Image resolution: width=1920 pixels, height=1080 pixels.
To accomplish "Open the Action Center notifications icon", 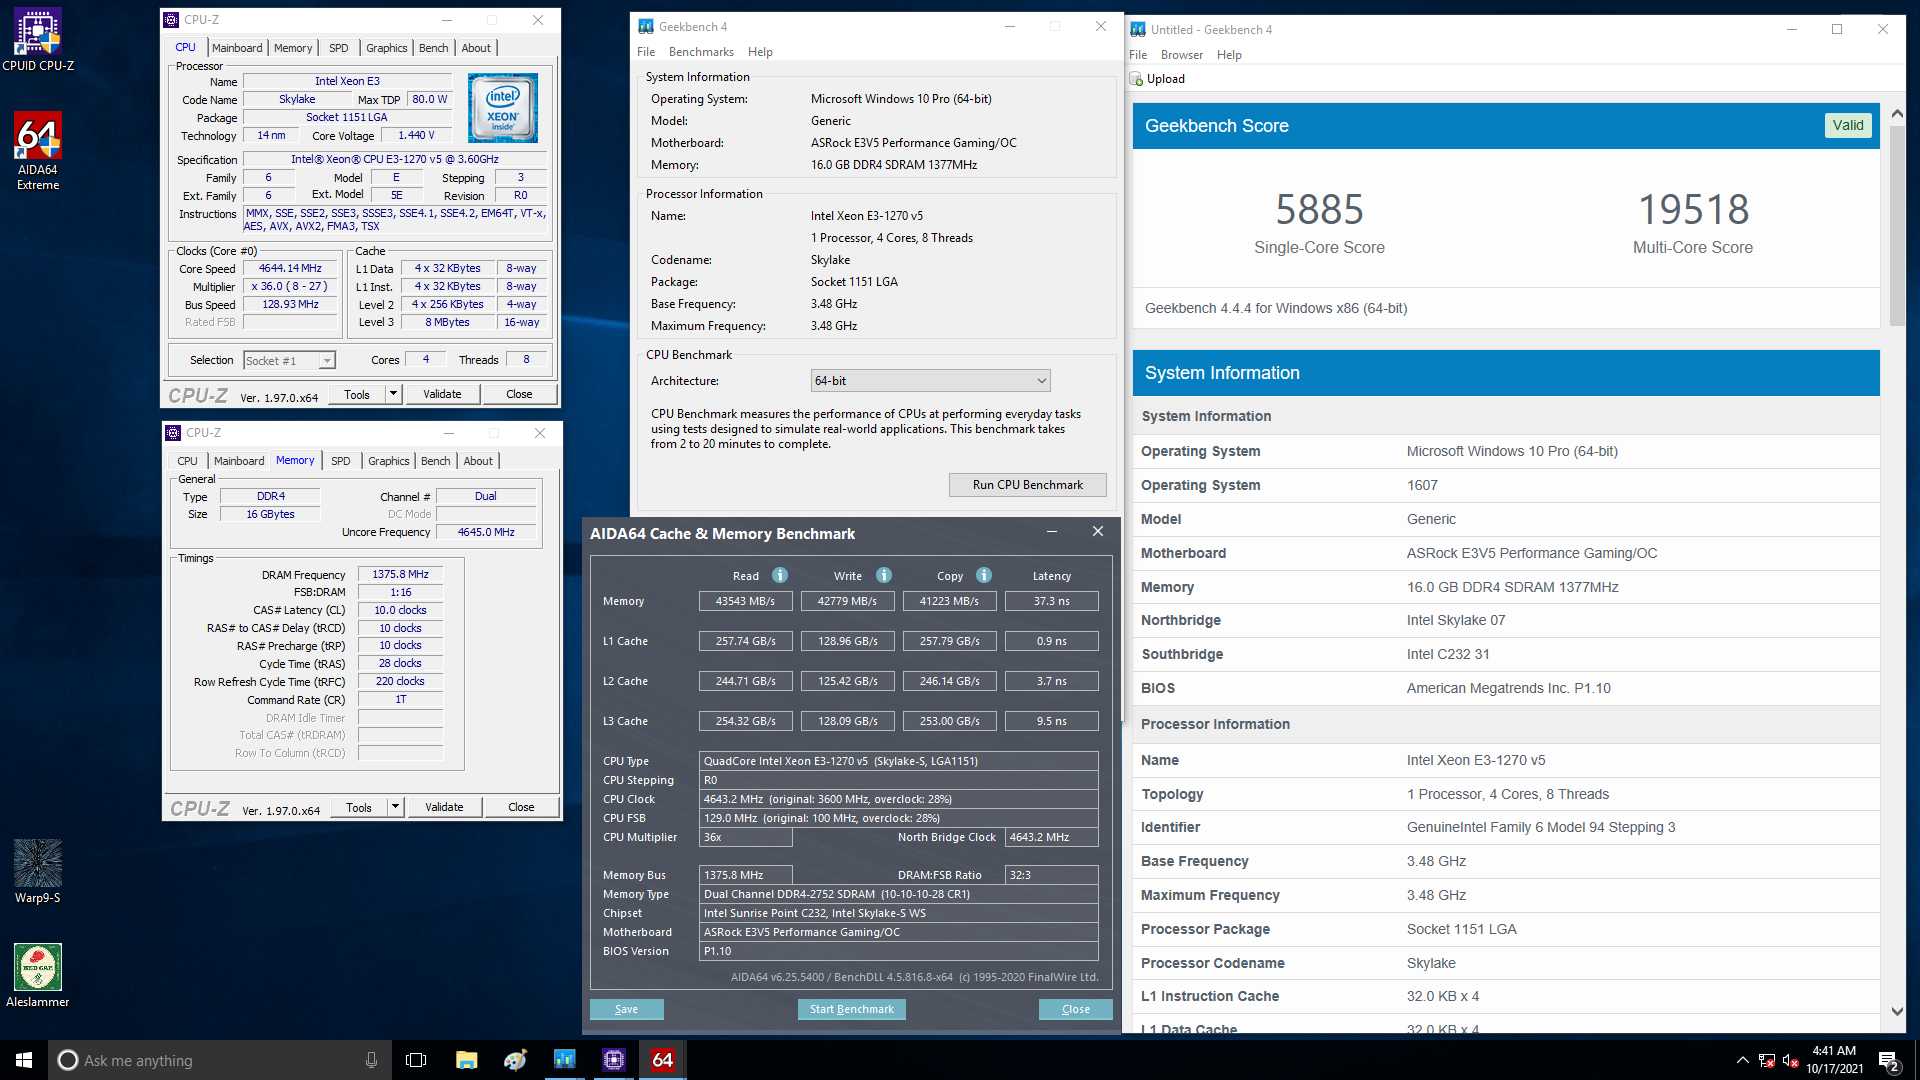I will 1888,1061.
